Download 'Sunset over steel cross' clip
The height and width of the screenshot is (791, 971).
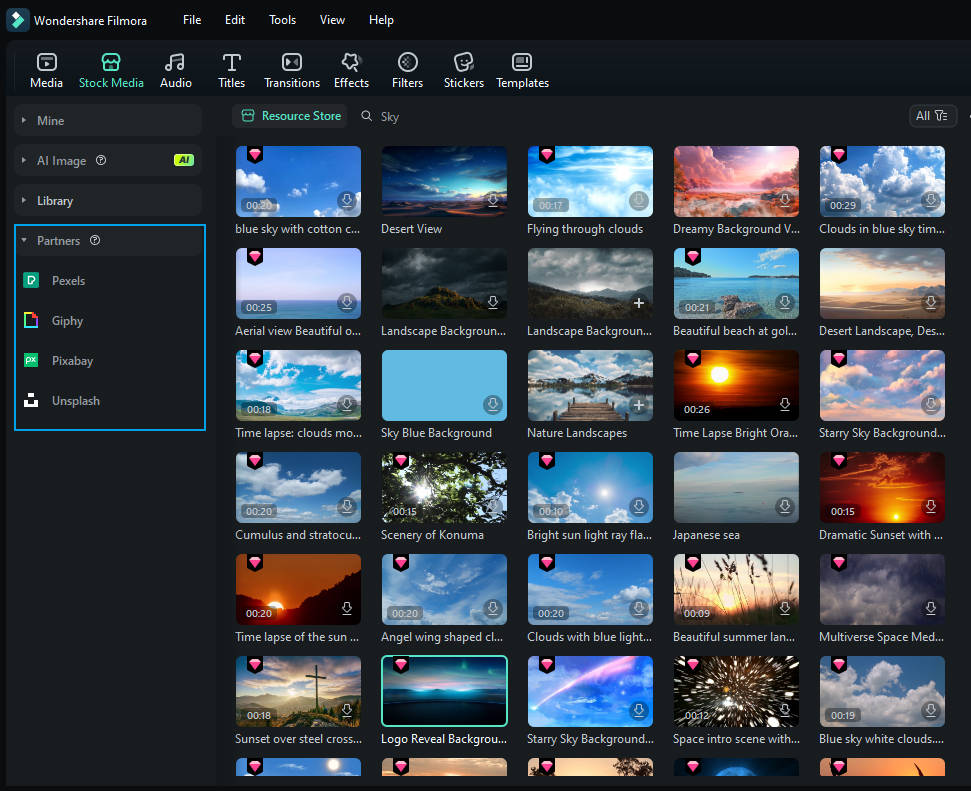pos(347,710)
